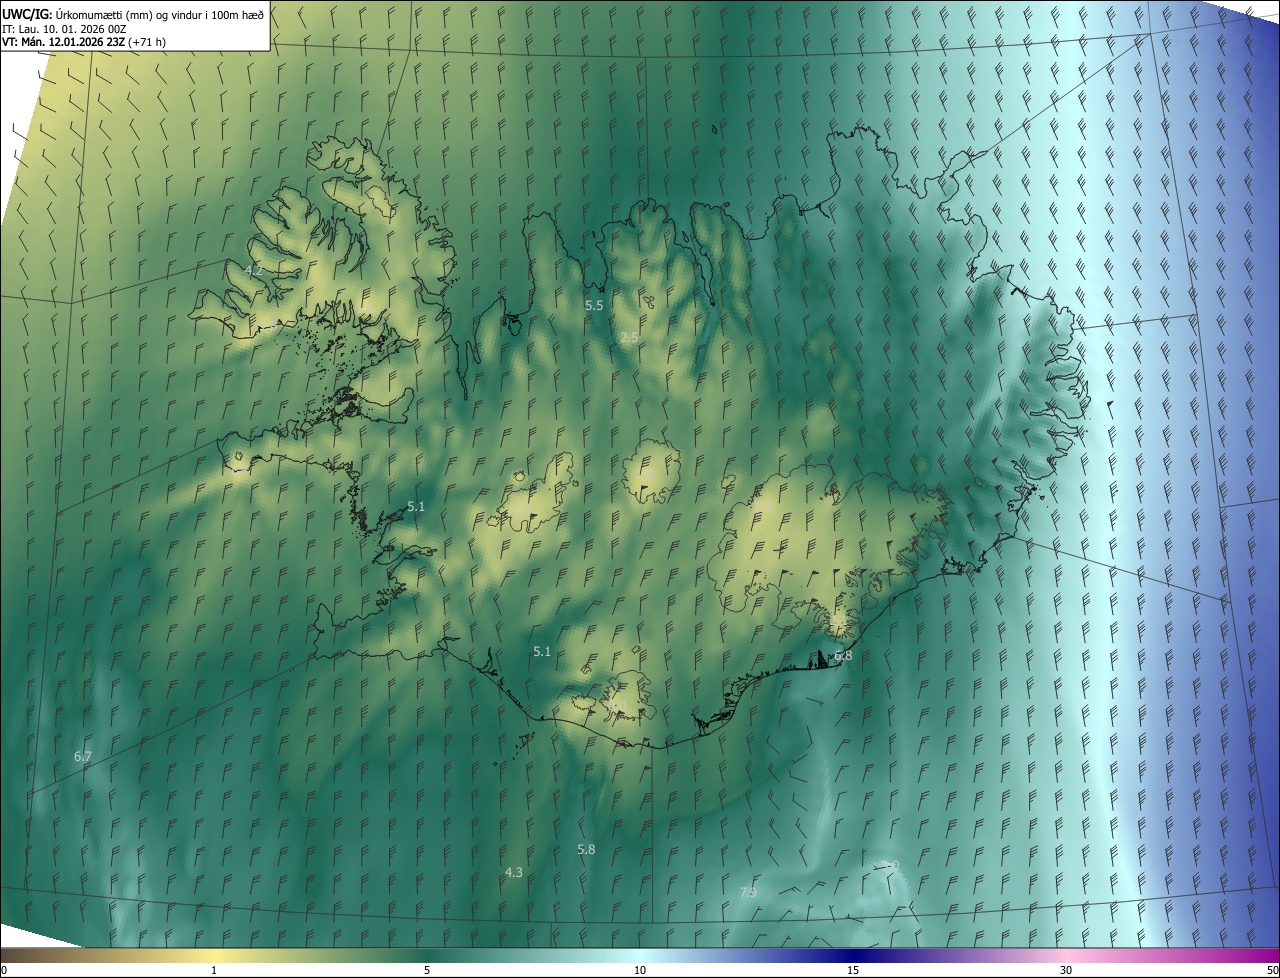
Task: Click the 9.0 value in the southern sea
Action: click(x=890, y=866)
